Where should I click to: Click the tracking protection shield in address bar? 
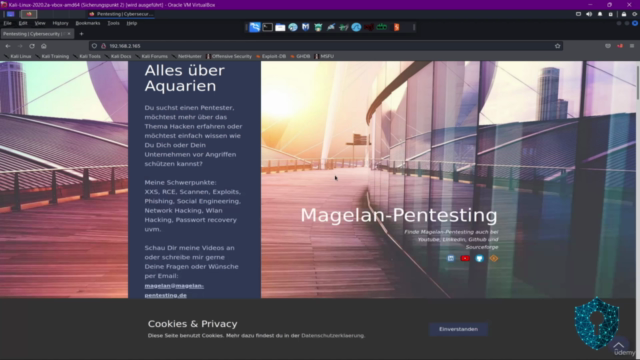click(94, 46)
